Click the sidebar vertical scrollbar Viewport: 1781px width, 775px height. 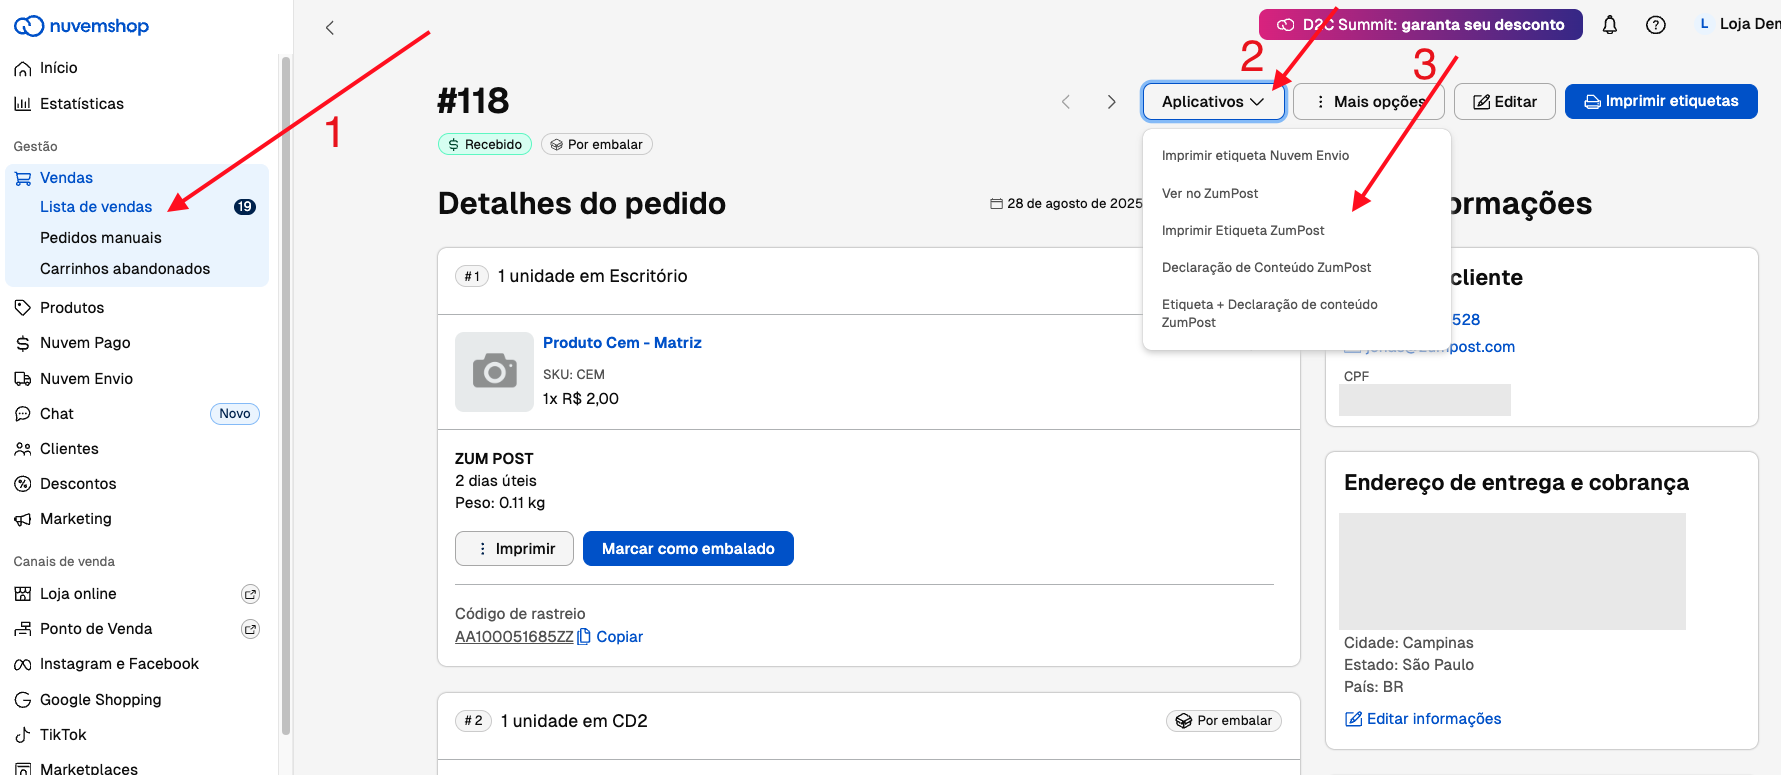point(286,400)
